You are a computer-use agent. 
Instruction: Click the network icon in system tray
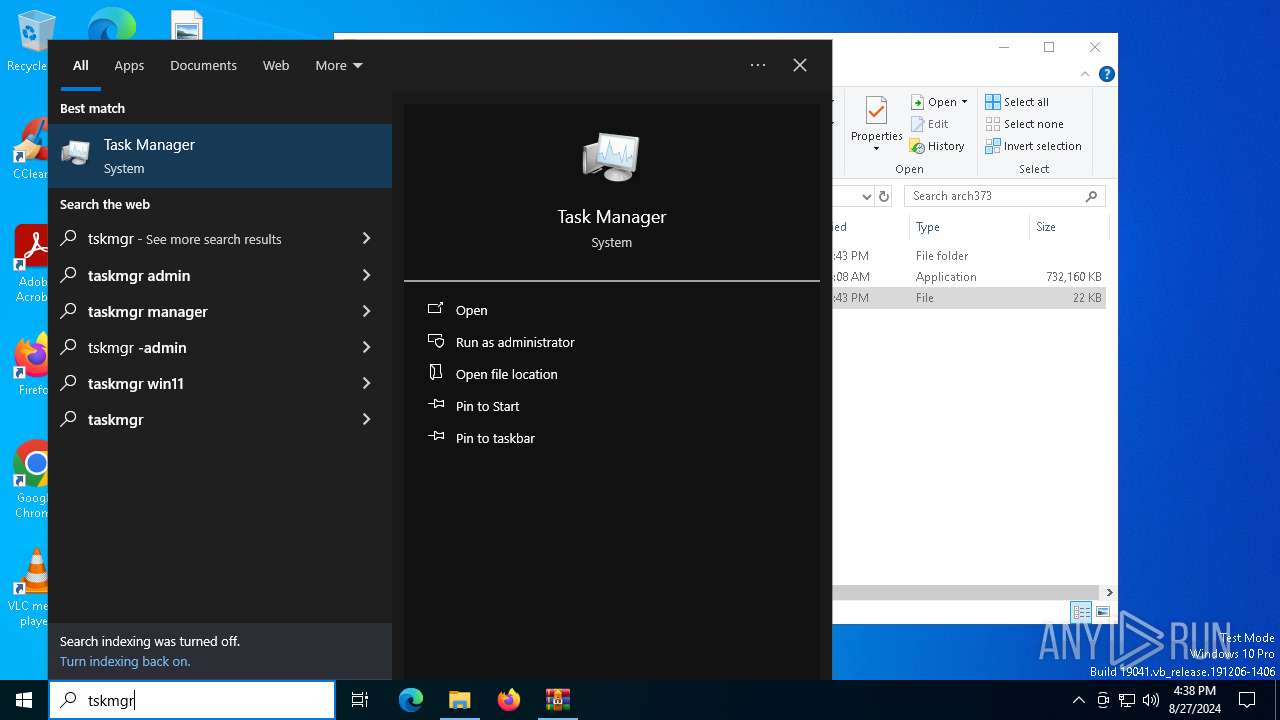pos(1127,700)
